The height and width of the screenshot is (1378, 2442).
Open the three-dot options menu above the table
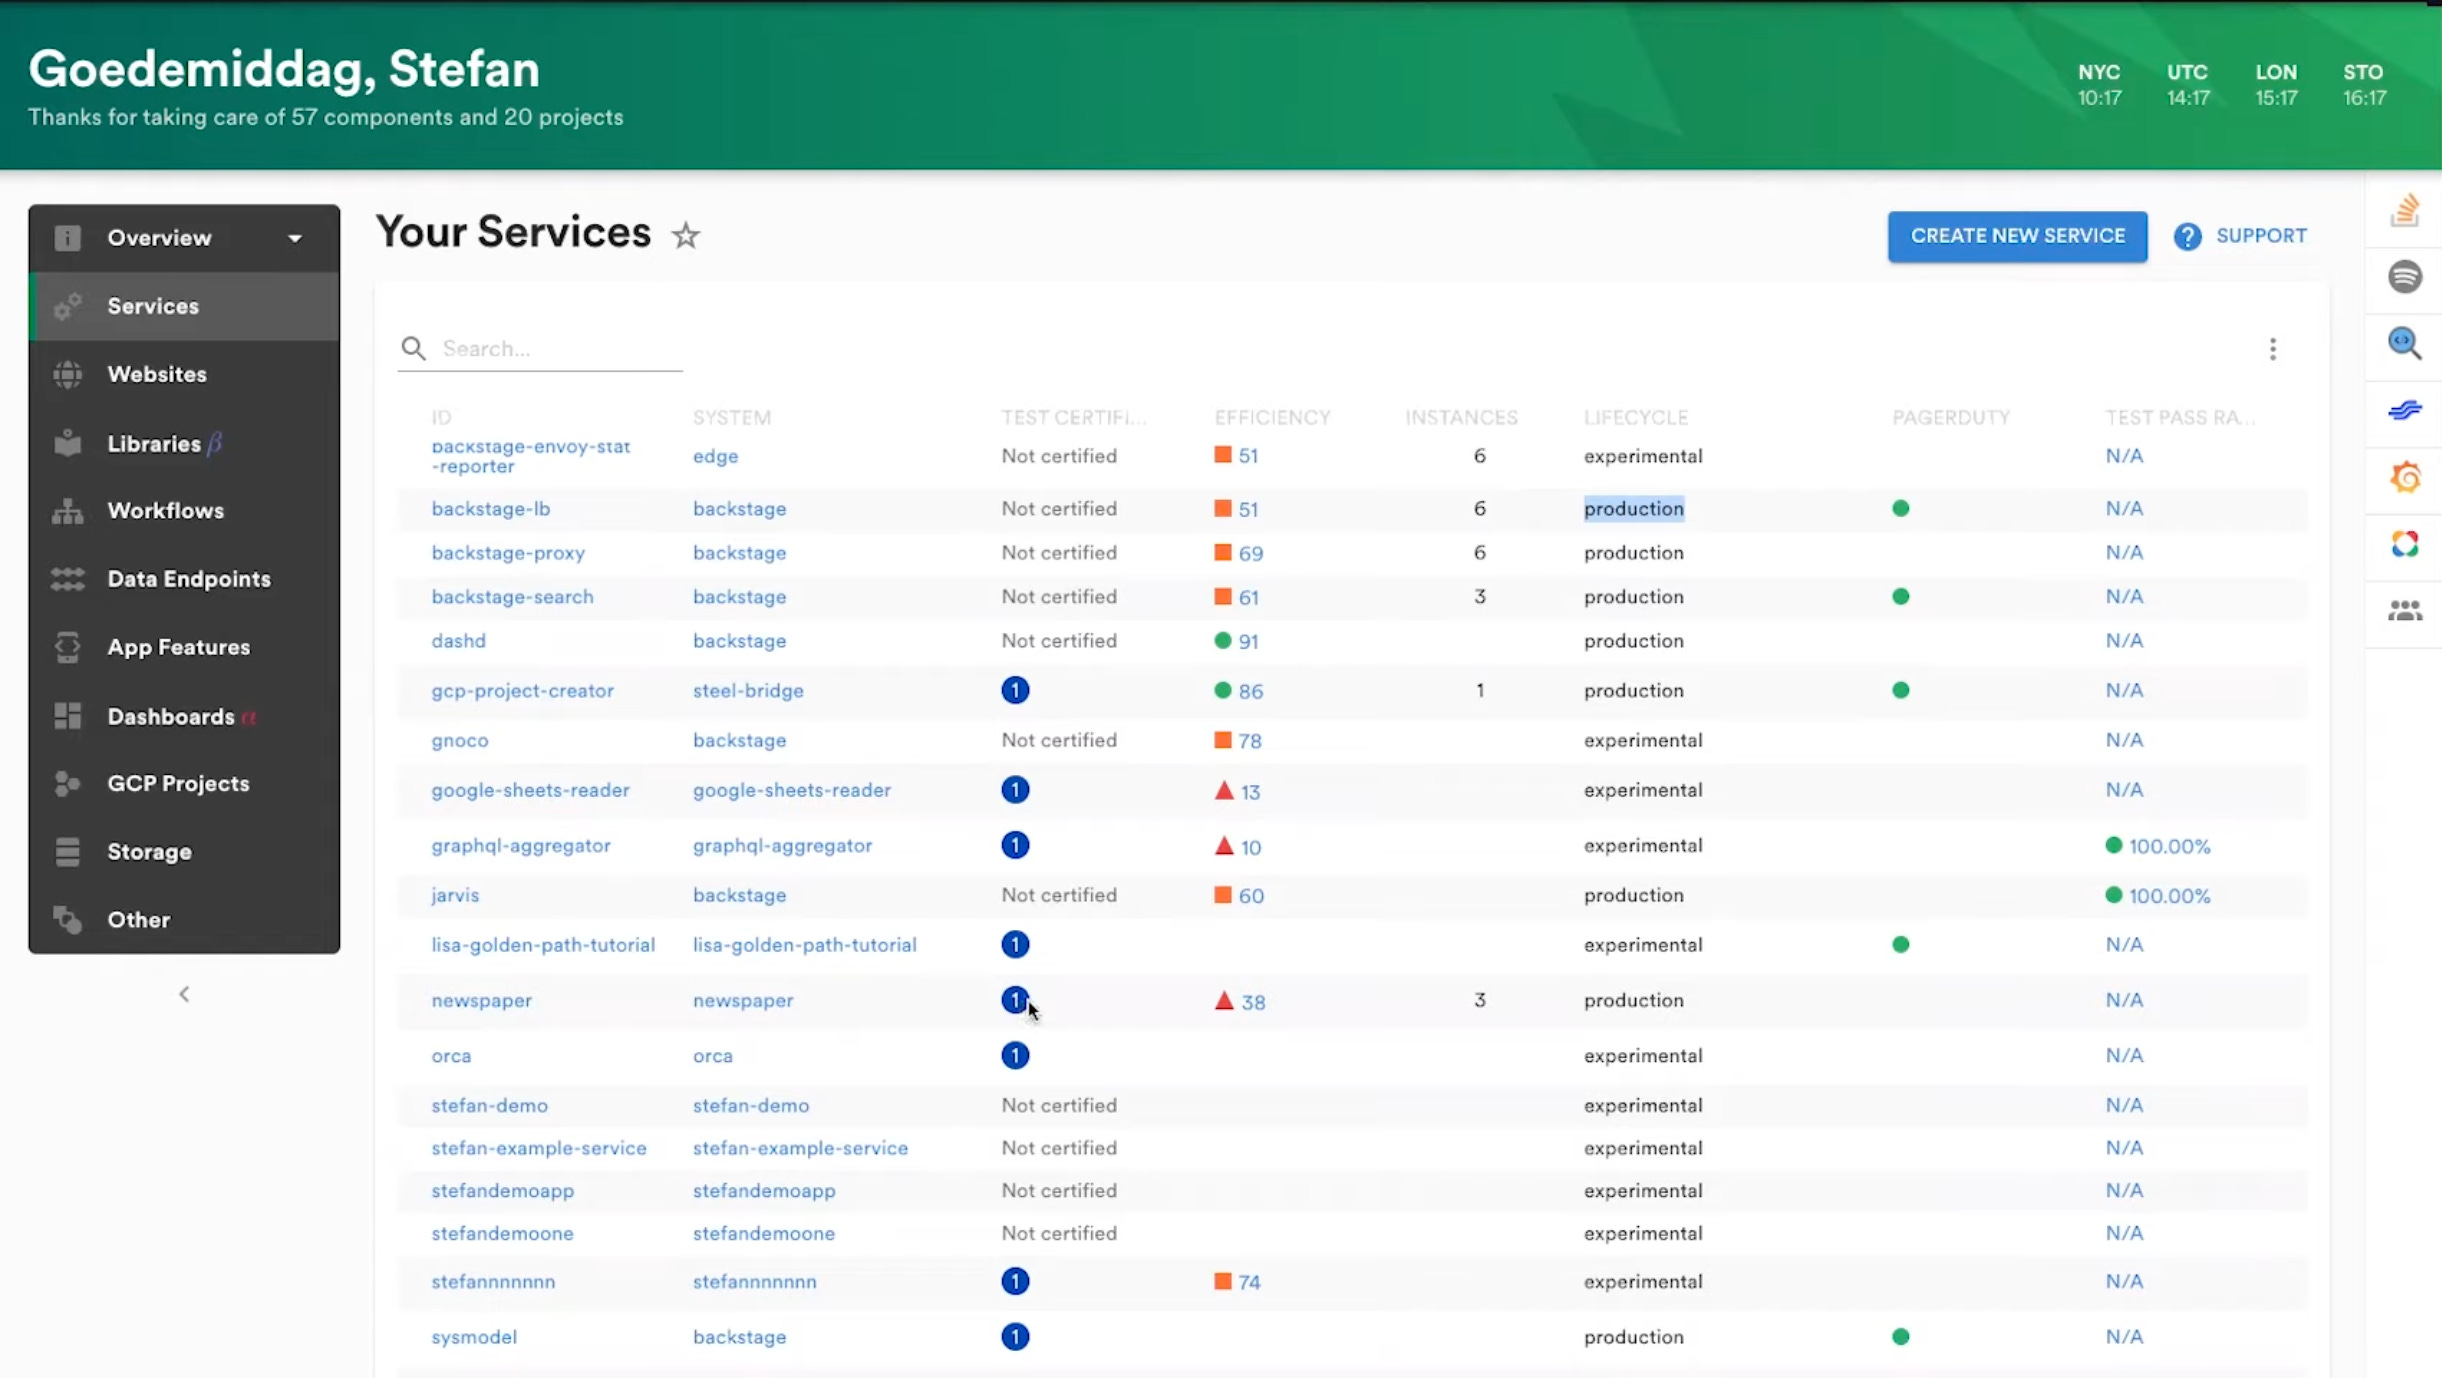coord(2272,348)
